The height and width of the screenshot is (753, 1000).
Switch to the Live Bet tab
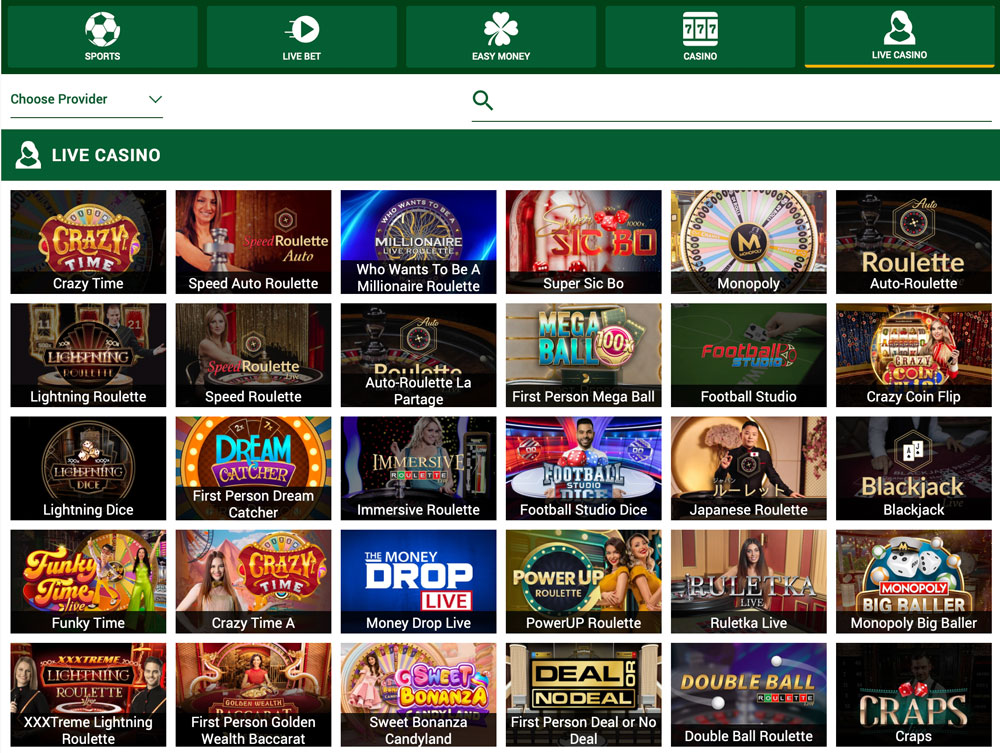[302, 37]
